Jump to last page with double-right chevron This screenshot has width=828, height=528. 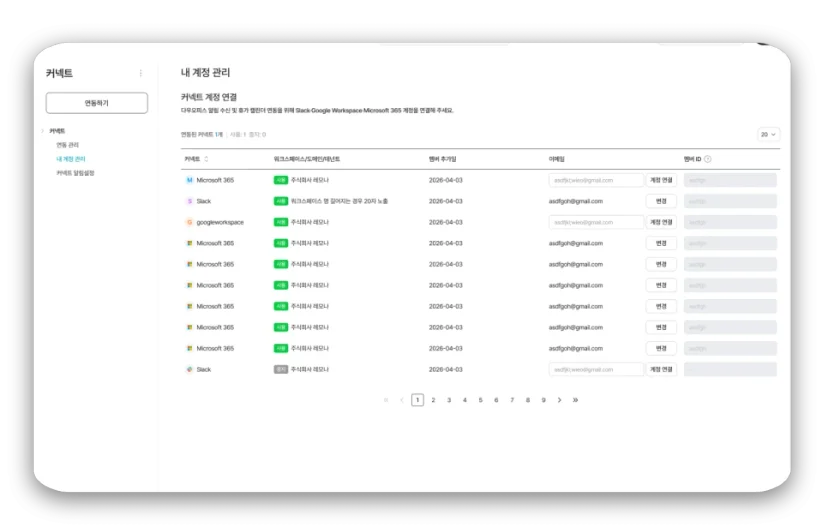[575, 400]
